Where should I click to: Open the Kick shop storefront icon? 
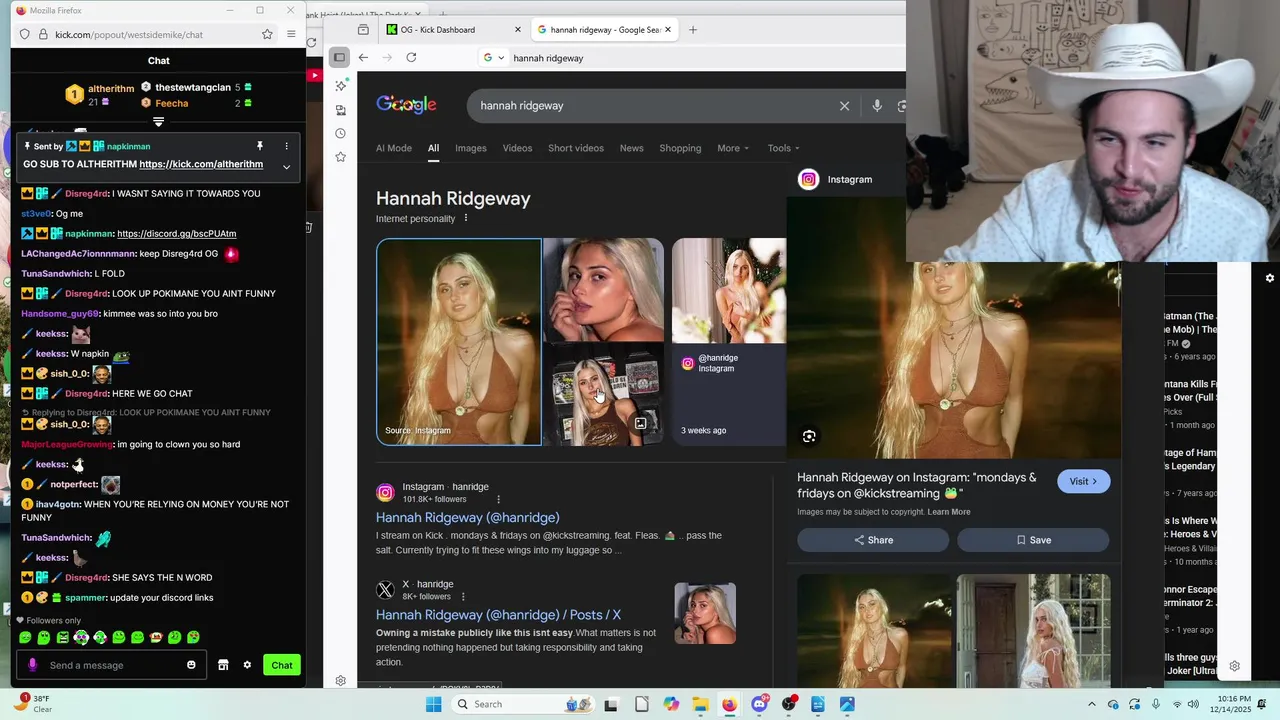pos(223,665)
